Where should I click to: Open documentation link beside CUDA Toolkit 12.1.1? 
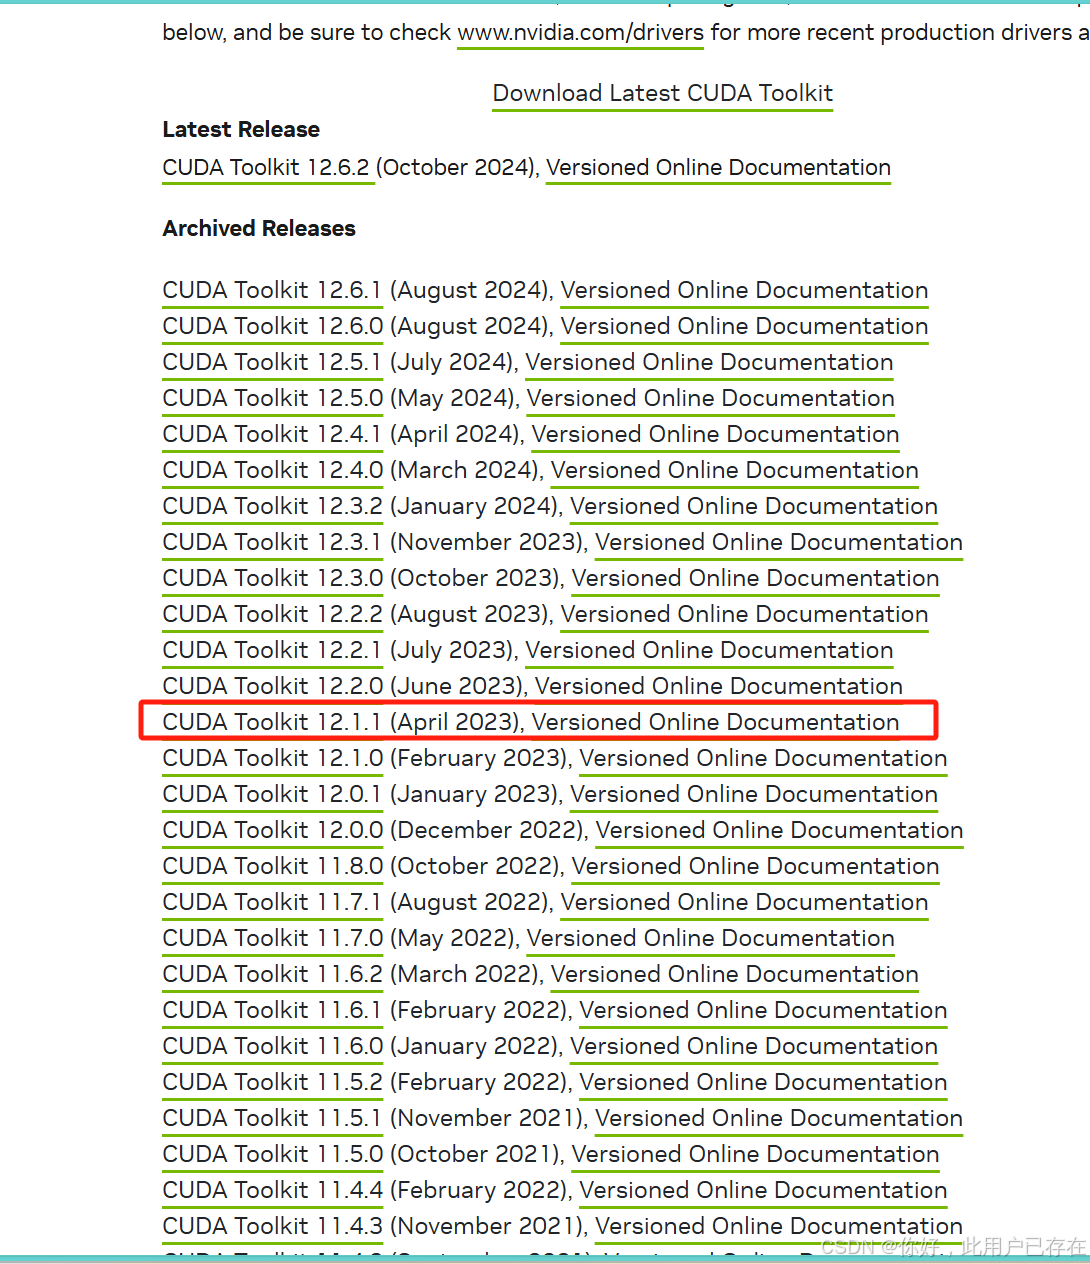pos(716,722)
